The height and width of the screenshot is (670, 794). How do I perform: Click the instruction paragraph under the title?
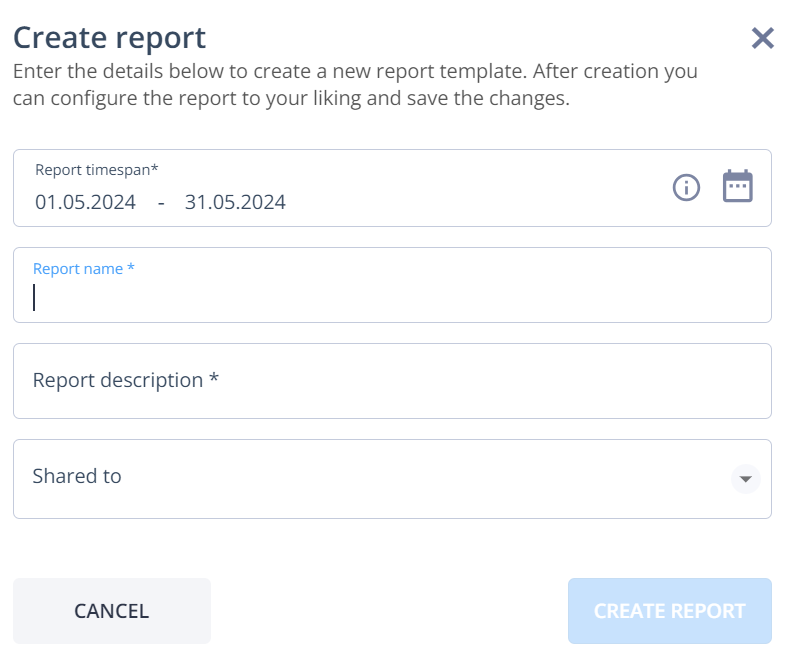pos(355,85)
